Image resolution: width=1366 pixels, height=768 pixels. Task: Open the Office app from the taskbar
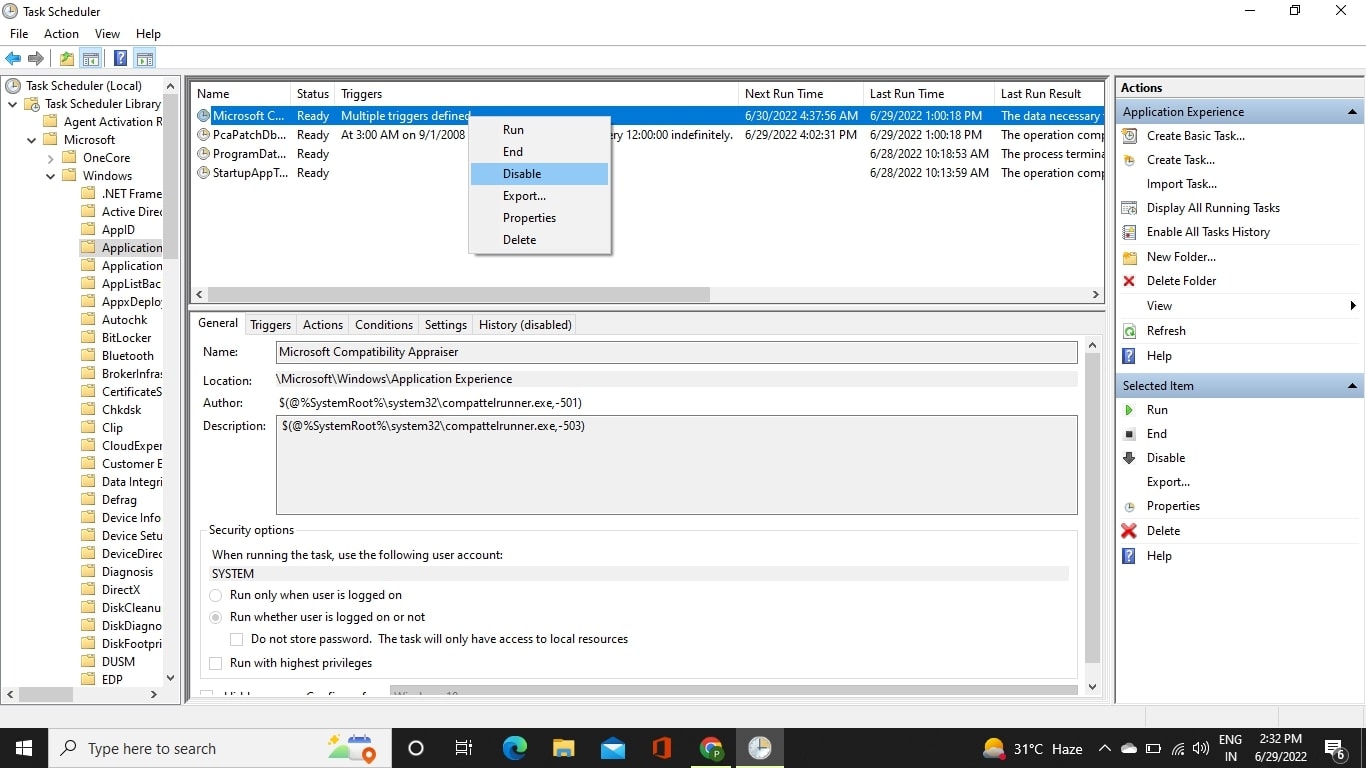pos(662,748)
